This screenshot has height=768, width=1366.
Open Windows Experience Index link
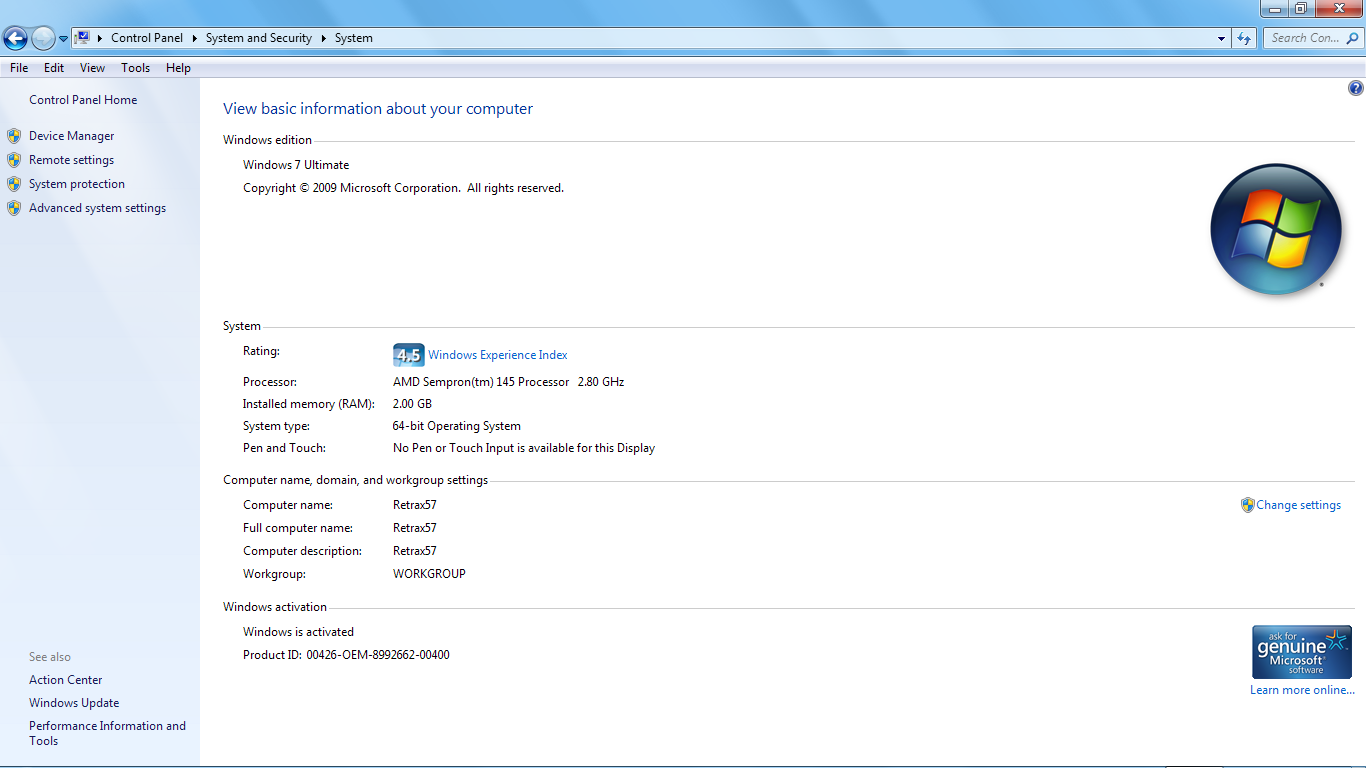click(x=498, y=355)
